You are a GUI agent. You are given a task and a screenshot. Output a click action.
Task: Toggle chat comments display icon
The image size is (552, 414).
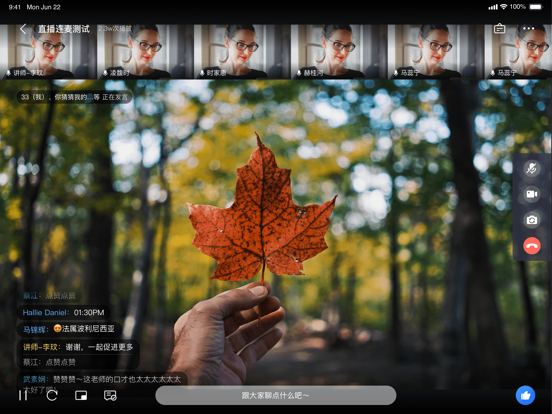click(x=110, y=395)
